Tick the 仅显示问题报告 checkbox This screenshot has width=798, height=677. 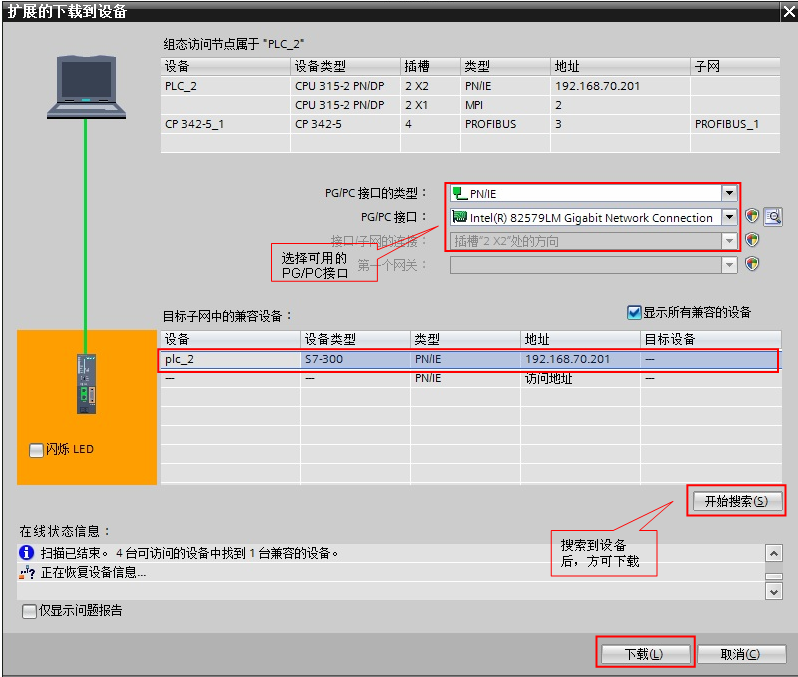(x=29, y=611)
